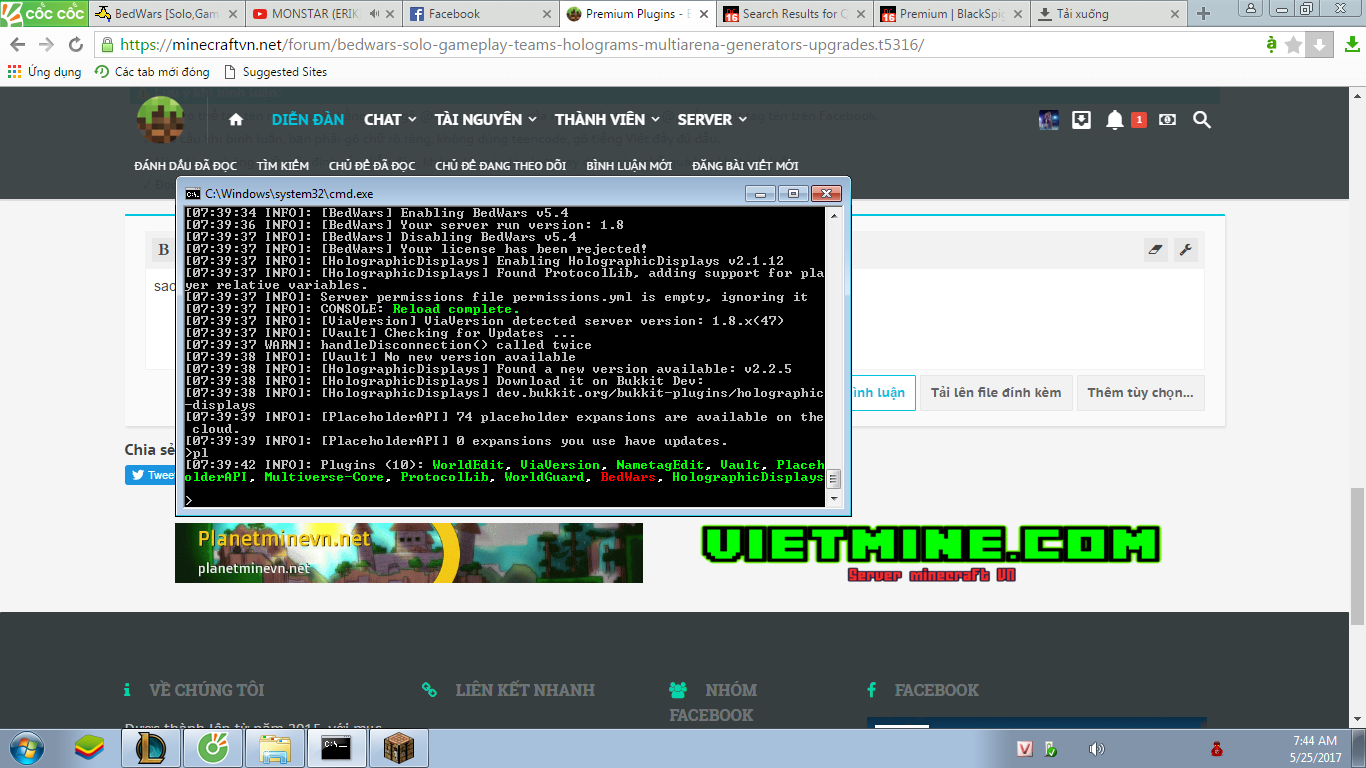Open Các tab mới đóng bookmark
The width and height of the screenshot is (1366, 768).
[152, 72]
